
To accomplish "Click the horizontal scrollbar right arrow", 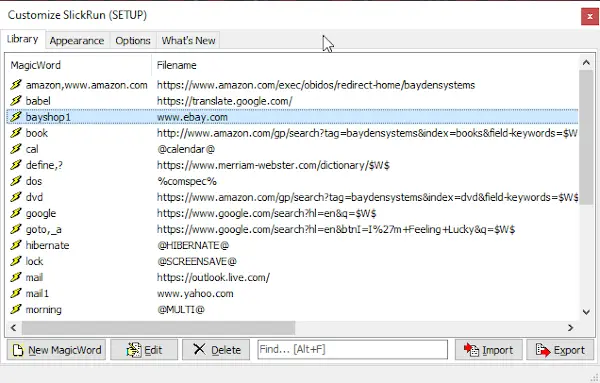I will point(571,328).
